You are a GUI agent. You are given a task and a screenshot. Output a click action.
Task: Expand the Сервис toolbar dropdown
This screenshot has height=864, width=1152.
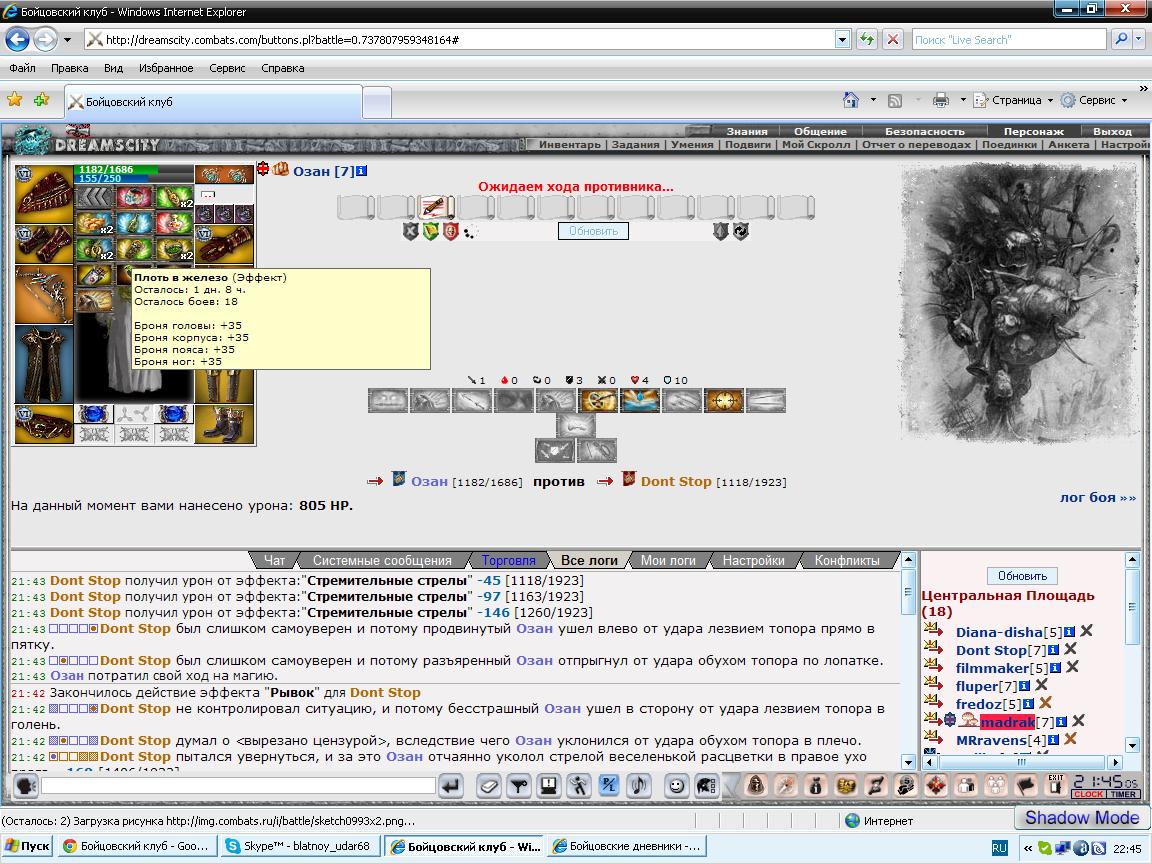click(1124, 101)
